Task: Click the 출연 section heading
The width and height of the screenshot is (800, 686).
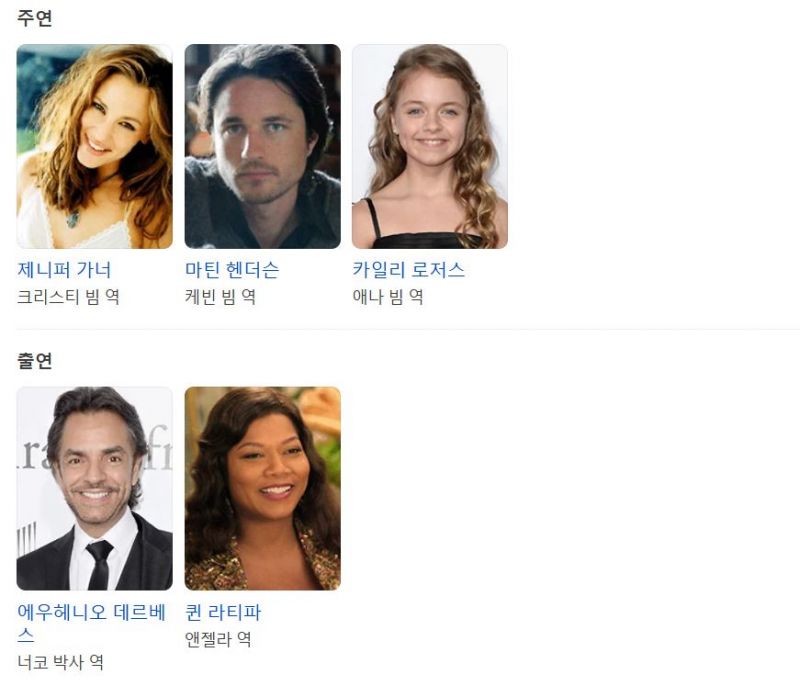Action: (35, 361)
